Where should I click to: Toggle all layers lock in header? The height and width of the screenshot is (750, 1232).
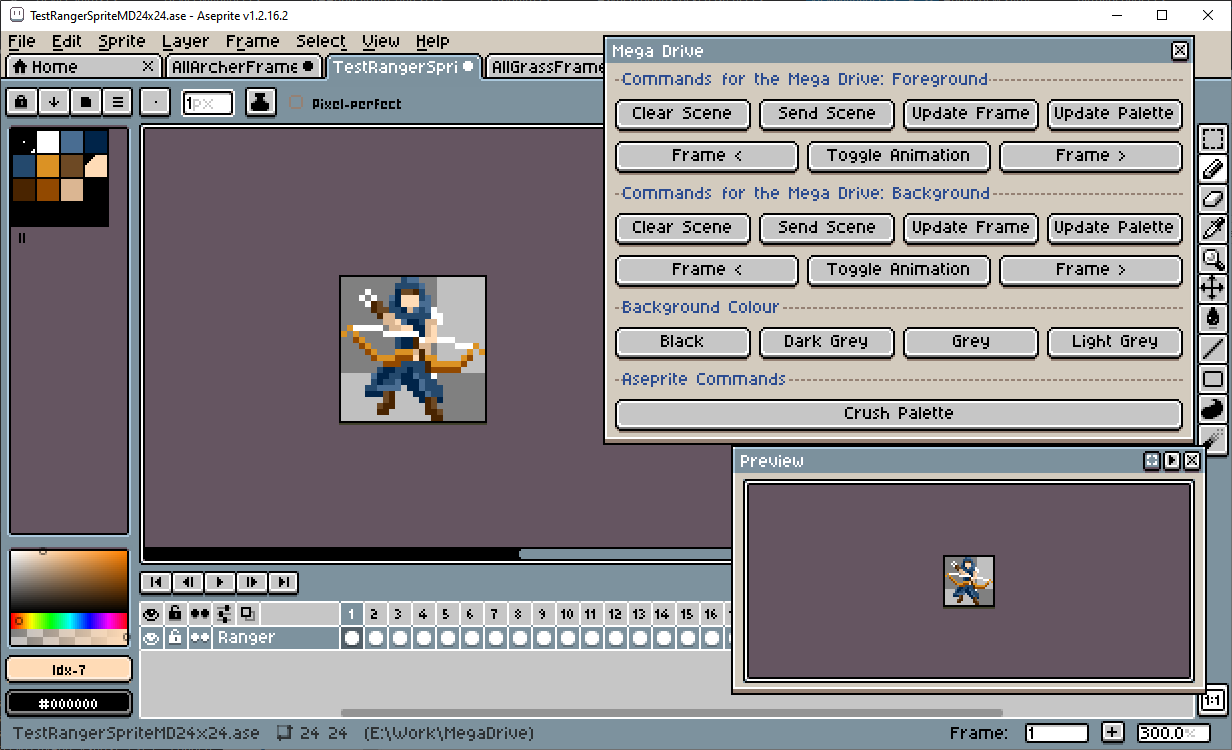(x=176, y=613)
